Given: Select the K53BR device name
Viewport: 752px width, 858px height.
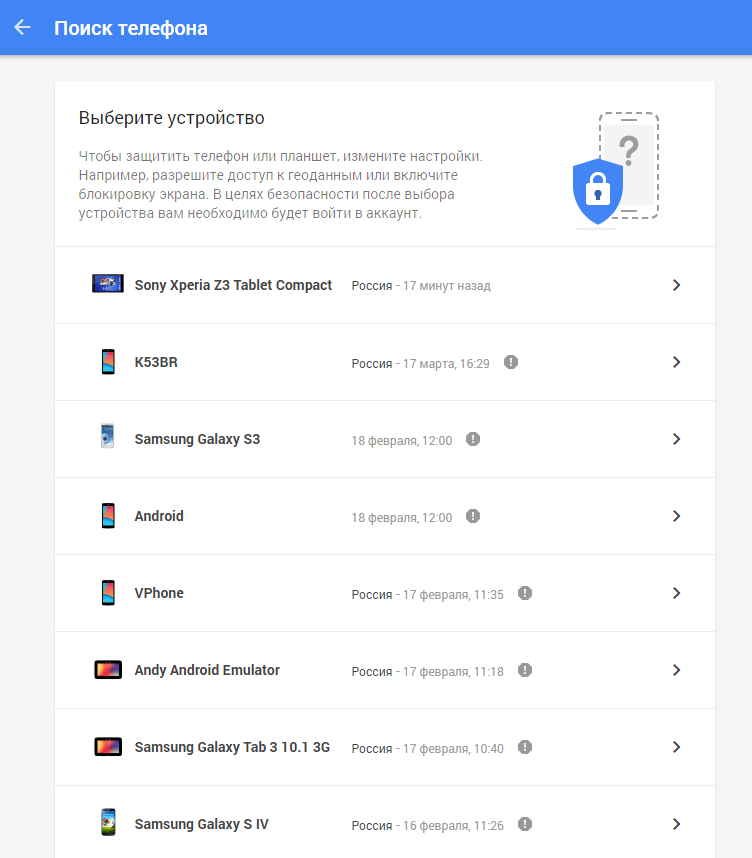Looking at the screenshot, I should click(x=156, y=362).
